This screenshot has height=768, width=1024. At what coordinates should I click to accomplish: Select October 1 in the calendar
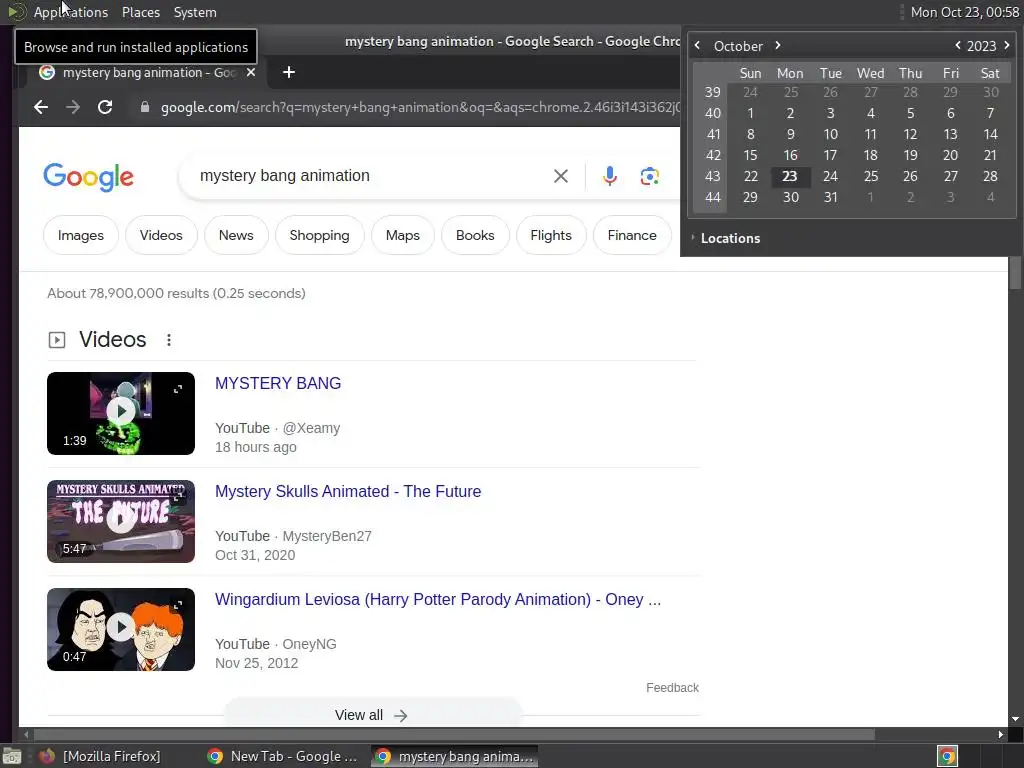pos(750,114)
